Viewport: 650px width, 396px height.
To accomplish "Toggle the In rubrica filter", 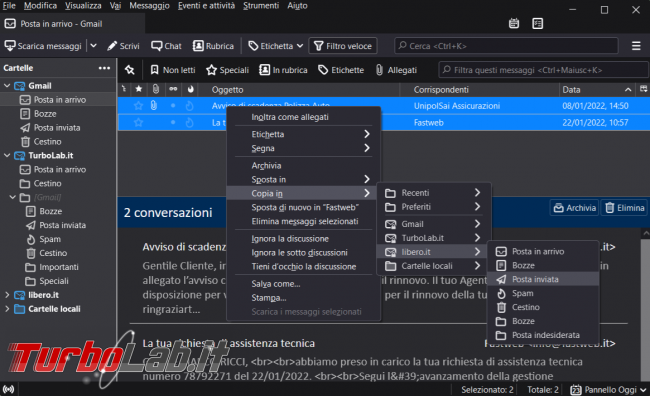I will 284,70.
